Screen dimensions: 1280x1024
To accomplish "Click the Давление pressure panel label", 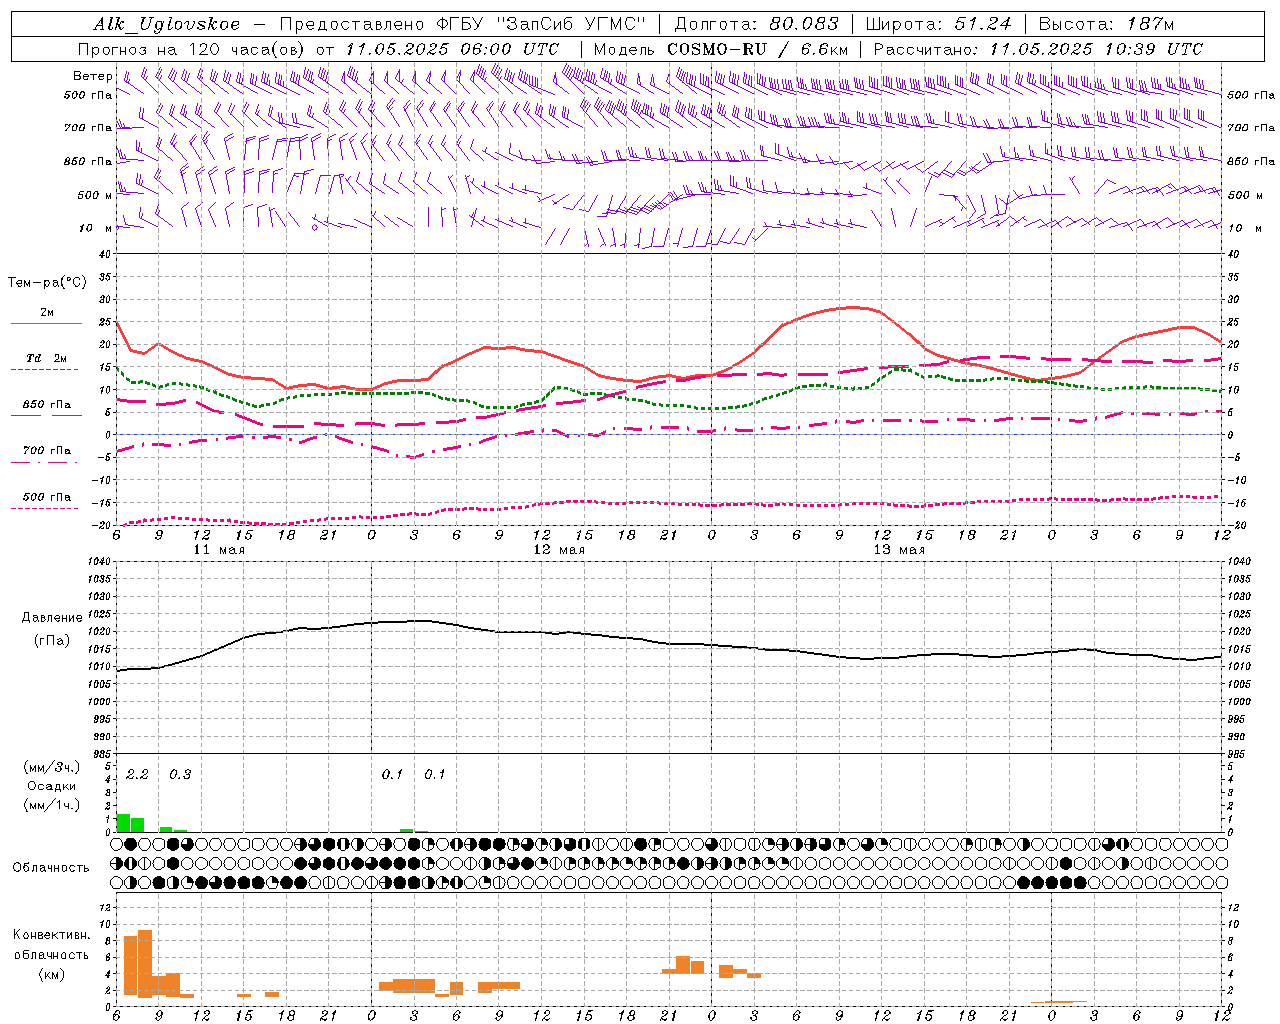I will (x=50, y=618).
